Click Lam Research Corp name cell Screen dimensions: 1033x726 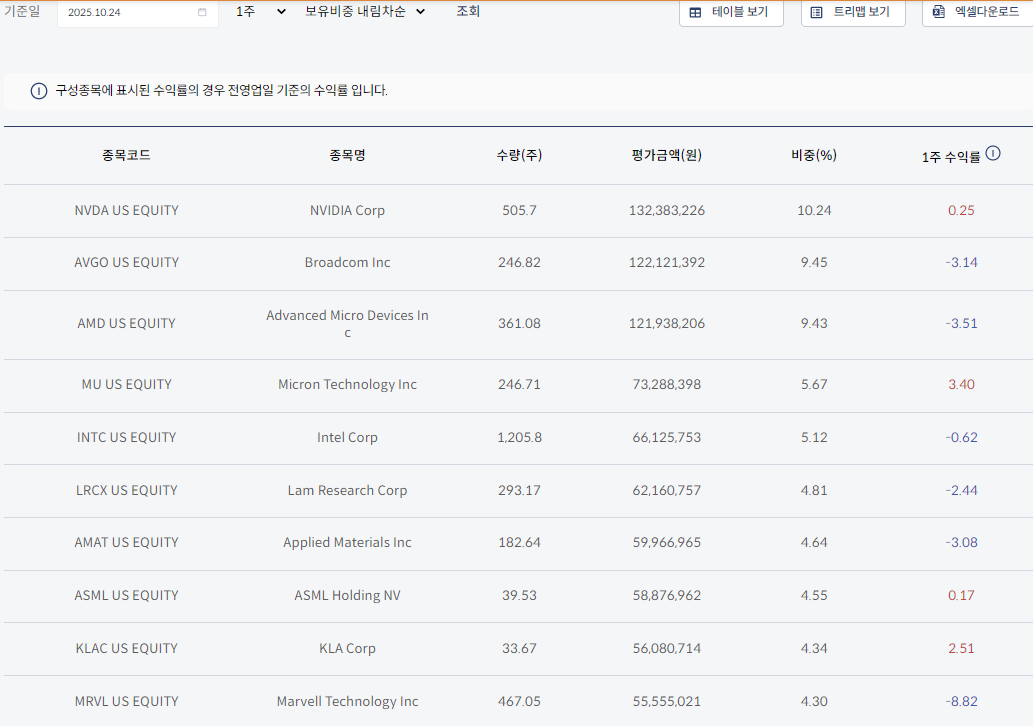coord(347,491)
